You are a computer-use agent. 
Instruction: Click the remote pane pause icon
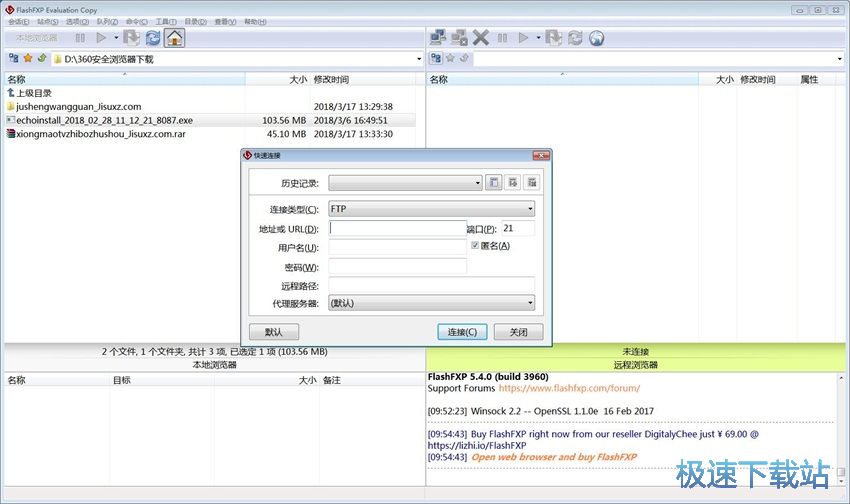(503, 38)
